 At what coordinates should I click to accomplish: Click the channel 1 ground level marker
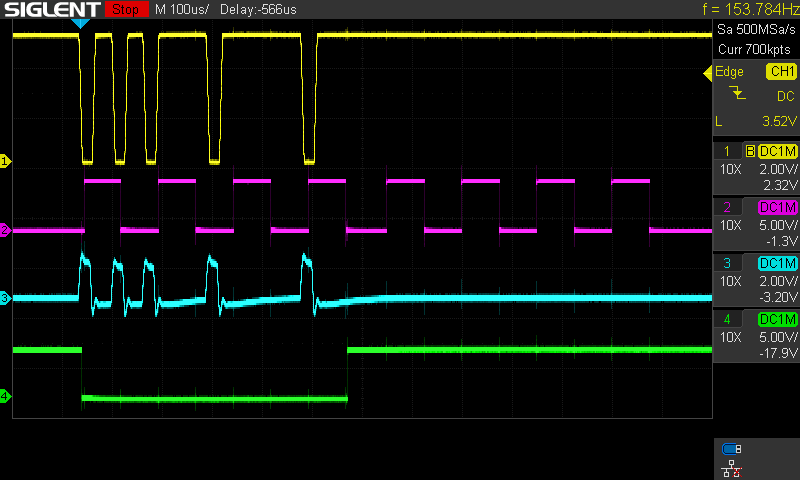coord(5,161)
